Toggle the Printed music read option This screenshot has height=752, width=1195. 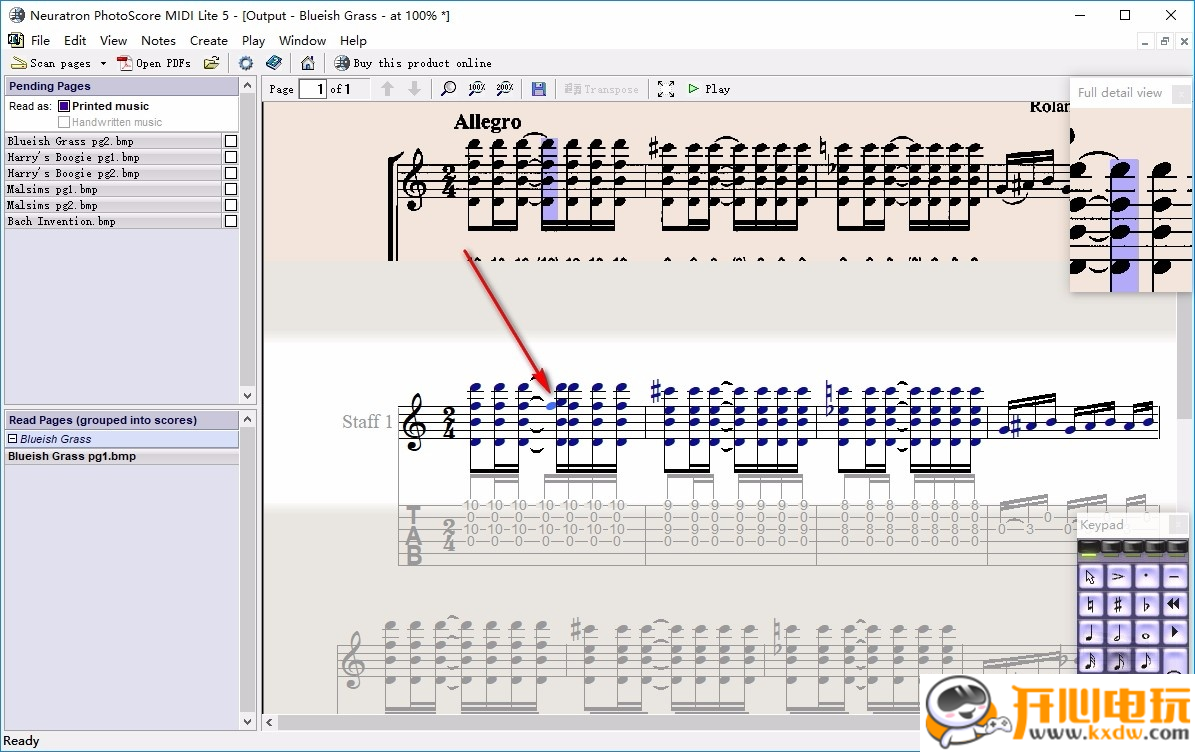[64, 106]
